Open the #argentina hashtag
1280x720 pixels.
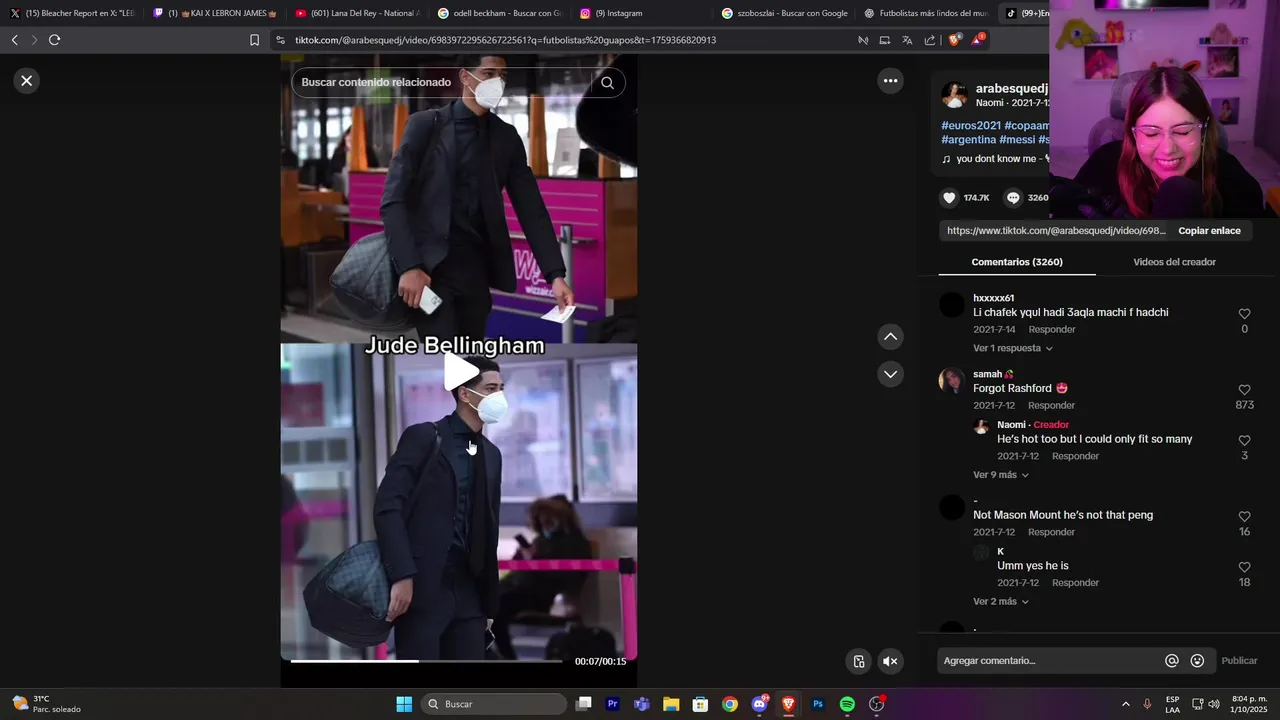point(968,140)
